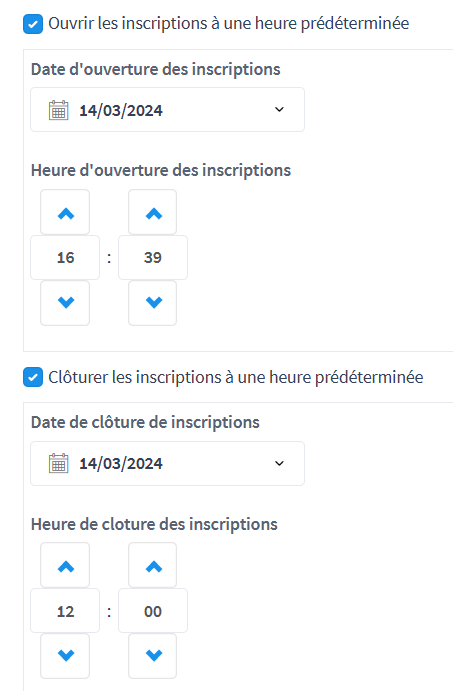Increase the registration closing minutes
The image size is (453, 691).
pyautogui.click(x=152, y=565)
